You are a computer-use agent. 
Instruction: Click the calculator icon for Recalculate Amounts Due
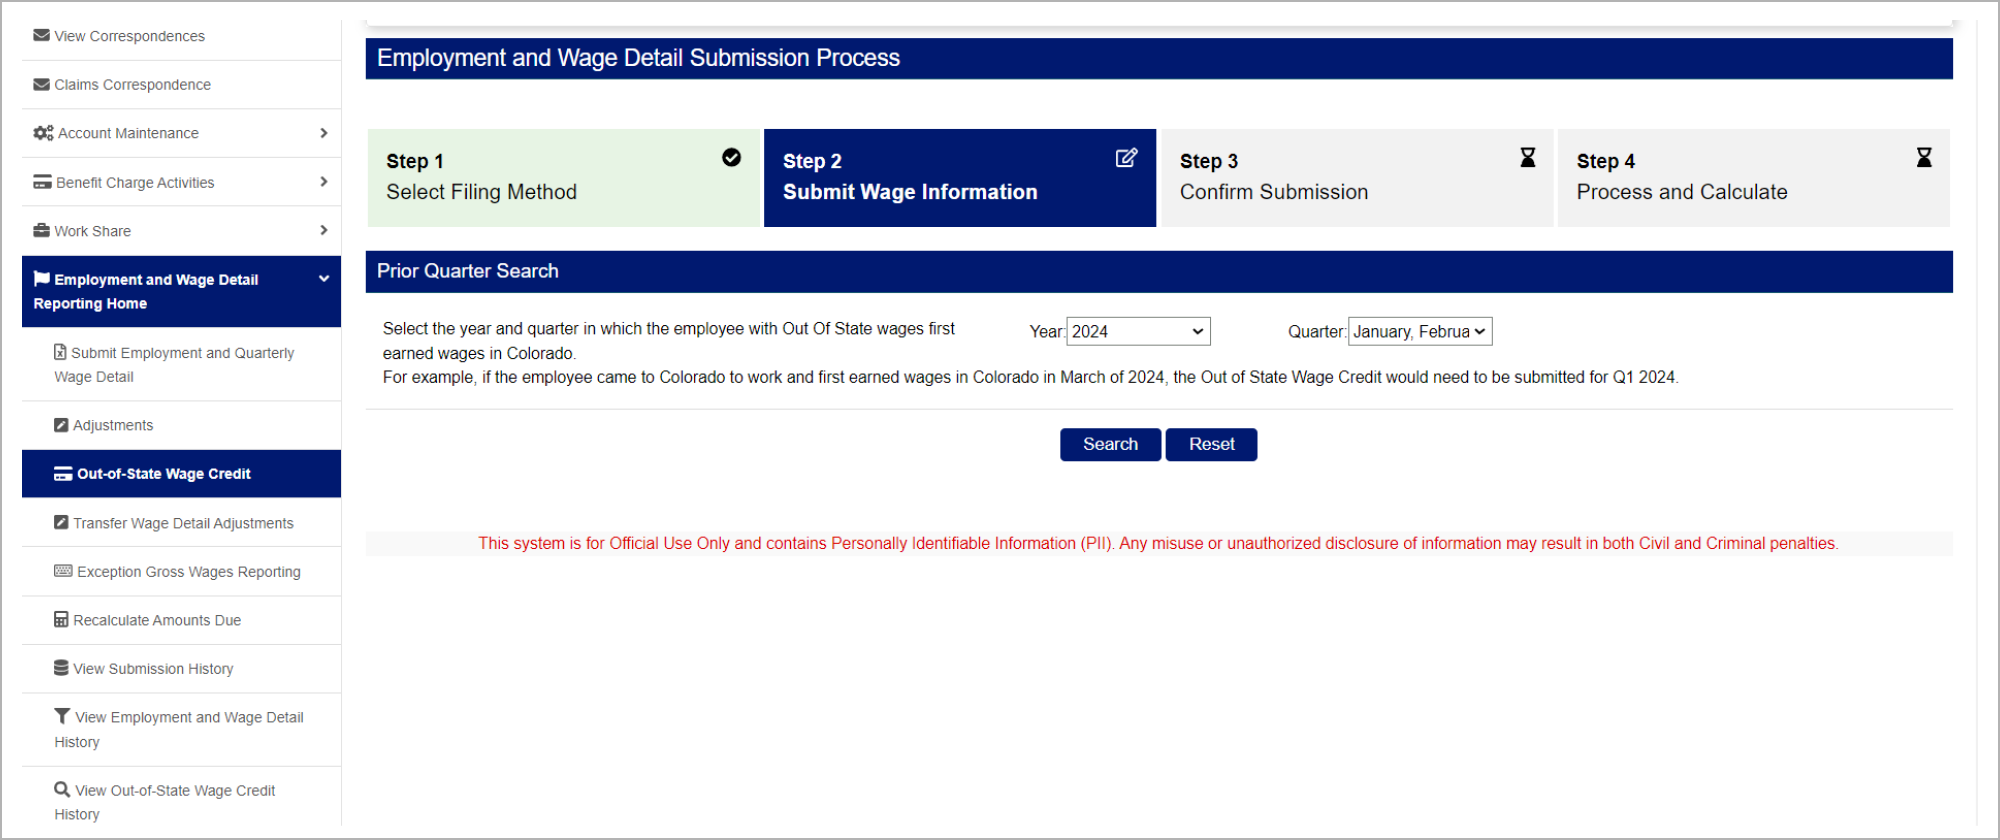61,620
